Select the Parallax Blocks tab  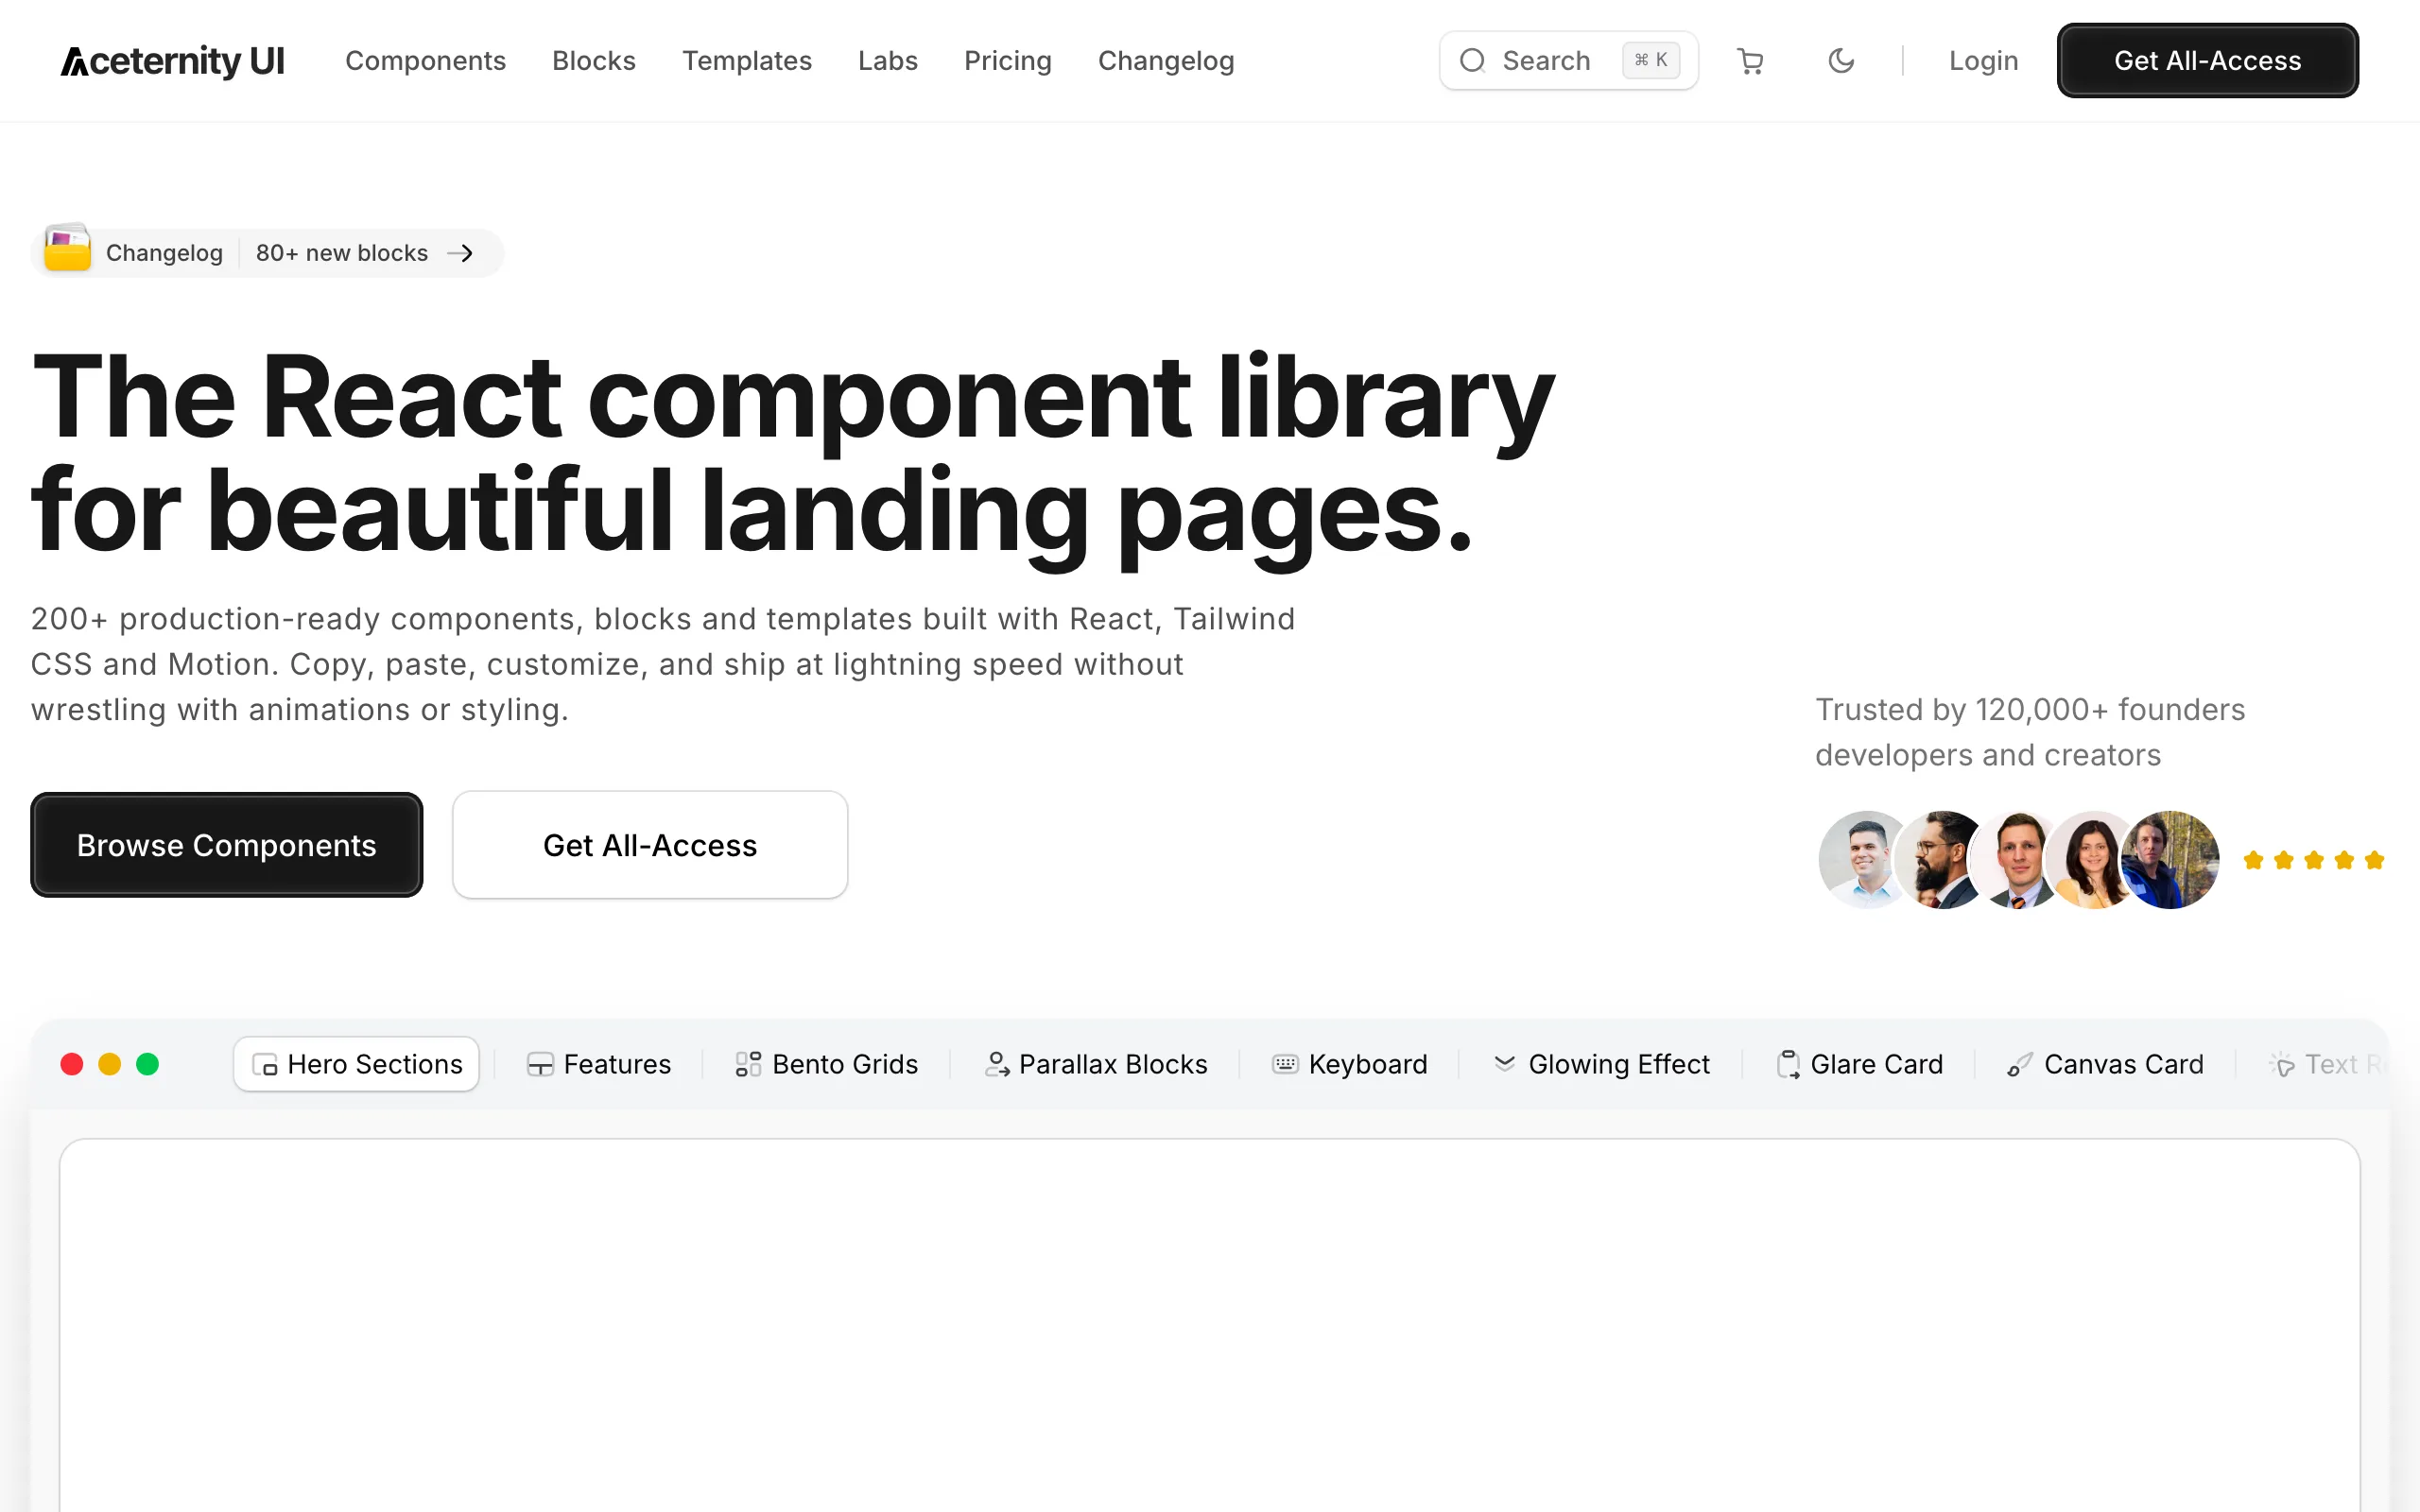1096,1064
